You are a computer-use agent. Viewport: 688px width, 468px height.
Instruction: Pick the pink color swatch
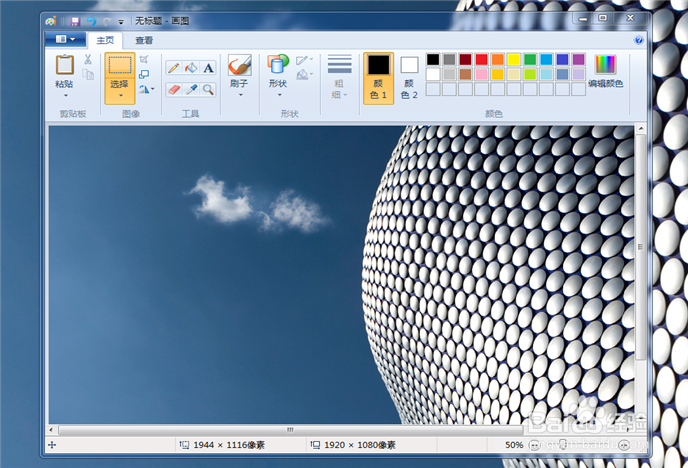point(481,74)
